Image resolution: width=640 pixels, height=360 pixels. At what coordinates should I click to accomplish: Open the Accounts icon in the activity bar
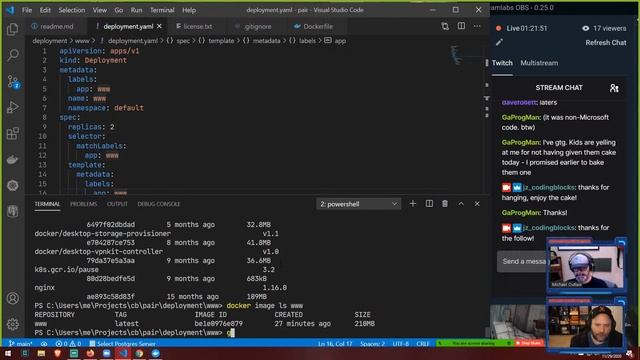point(13,298)
